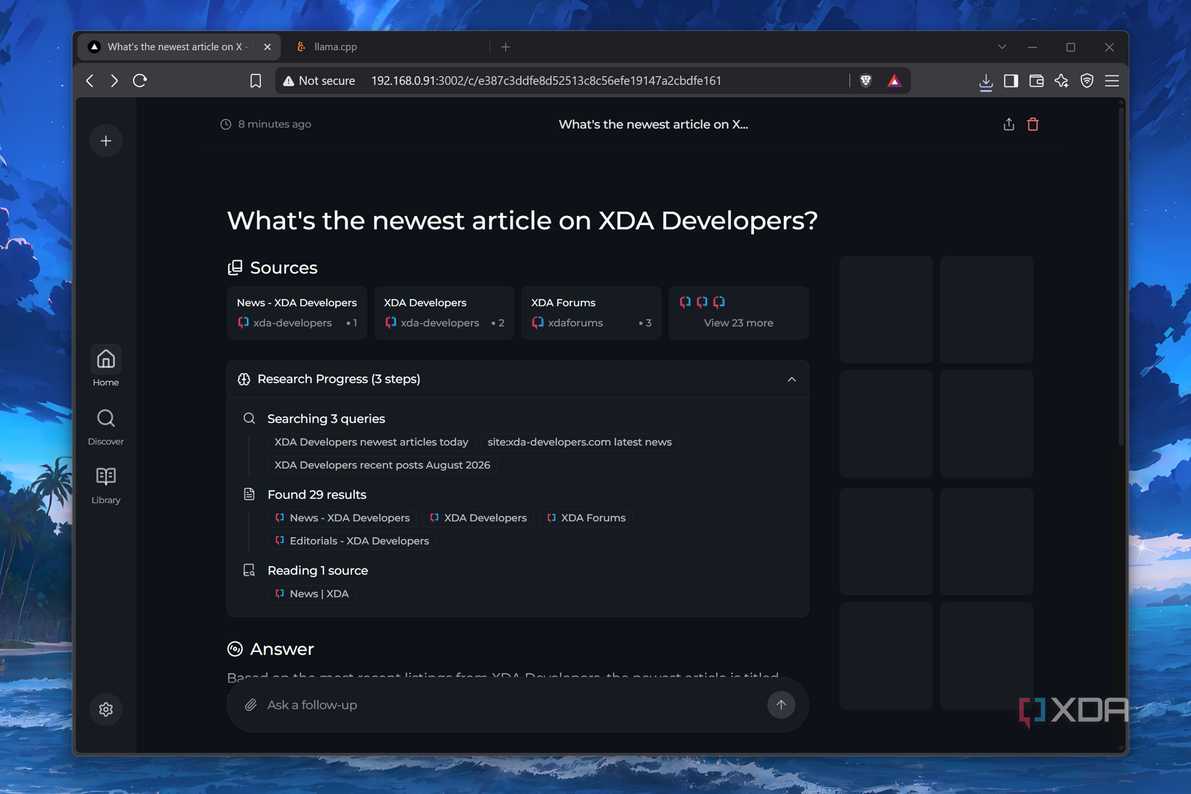Open Leo AI sparkle icon
Image resolution: width=1191 pixels, height=794 pixels.
coord(1061,81)
